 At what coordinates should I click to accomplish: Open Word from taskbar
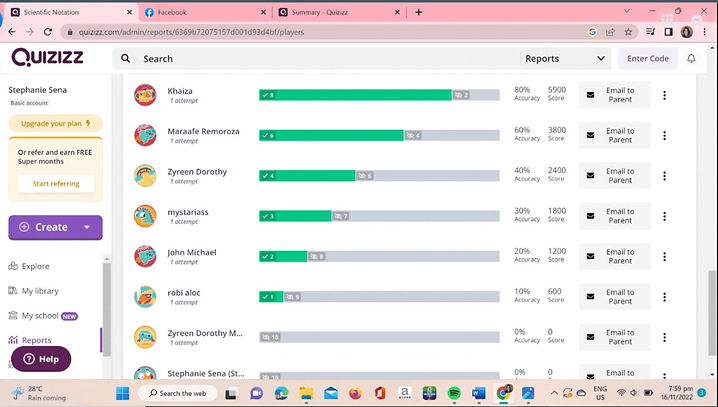coord(479,393)
